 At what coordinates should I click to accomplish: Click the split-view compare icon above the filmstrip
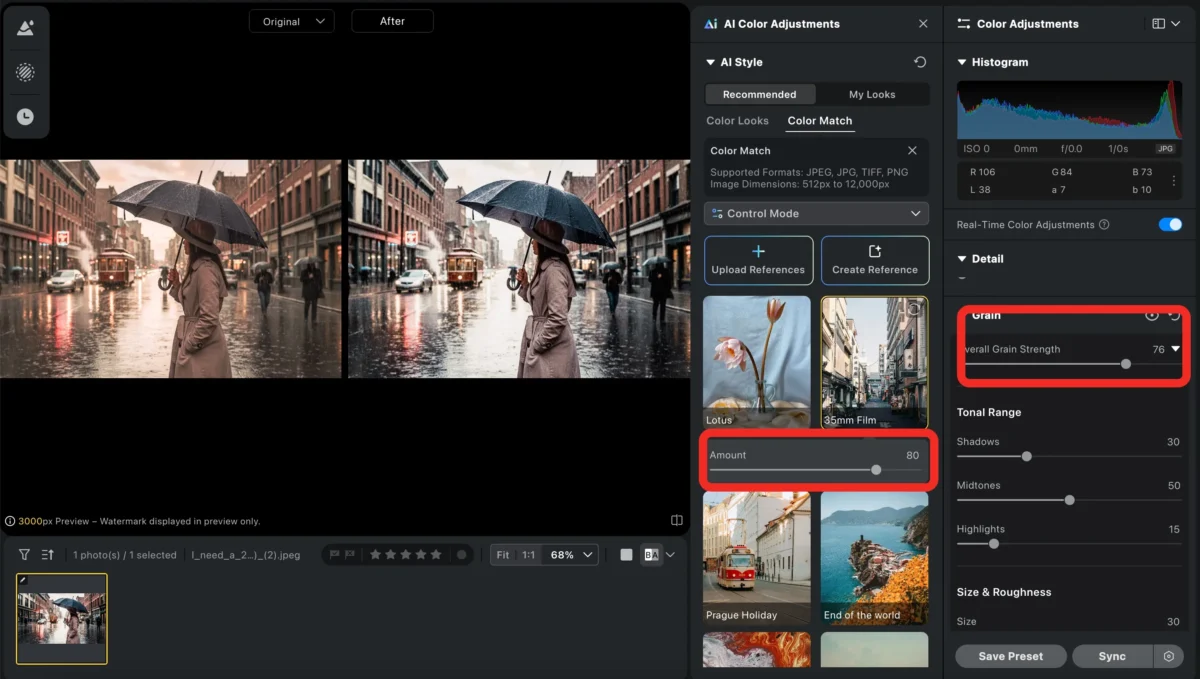point(676,520)
